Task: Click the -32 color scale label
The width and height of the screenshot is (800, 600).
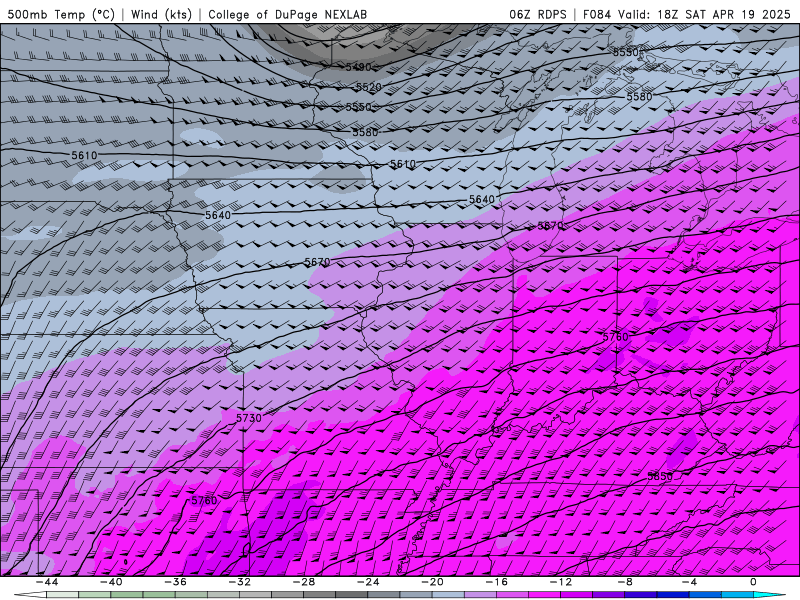Action: pos(239,582)
